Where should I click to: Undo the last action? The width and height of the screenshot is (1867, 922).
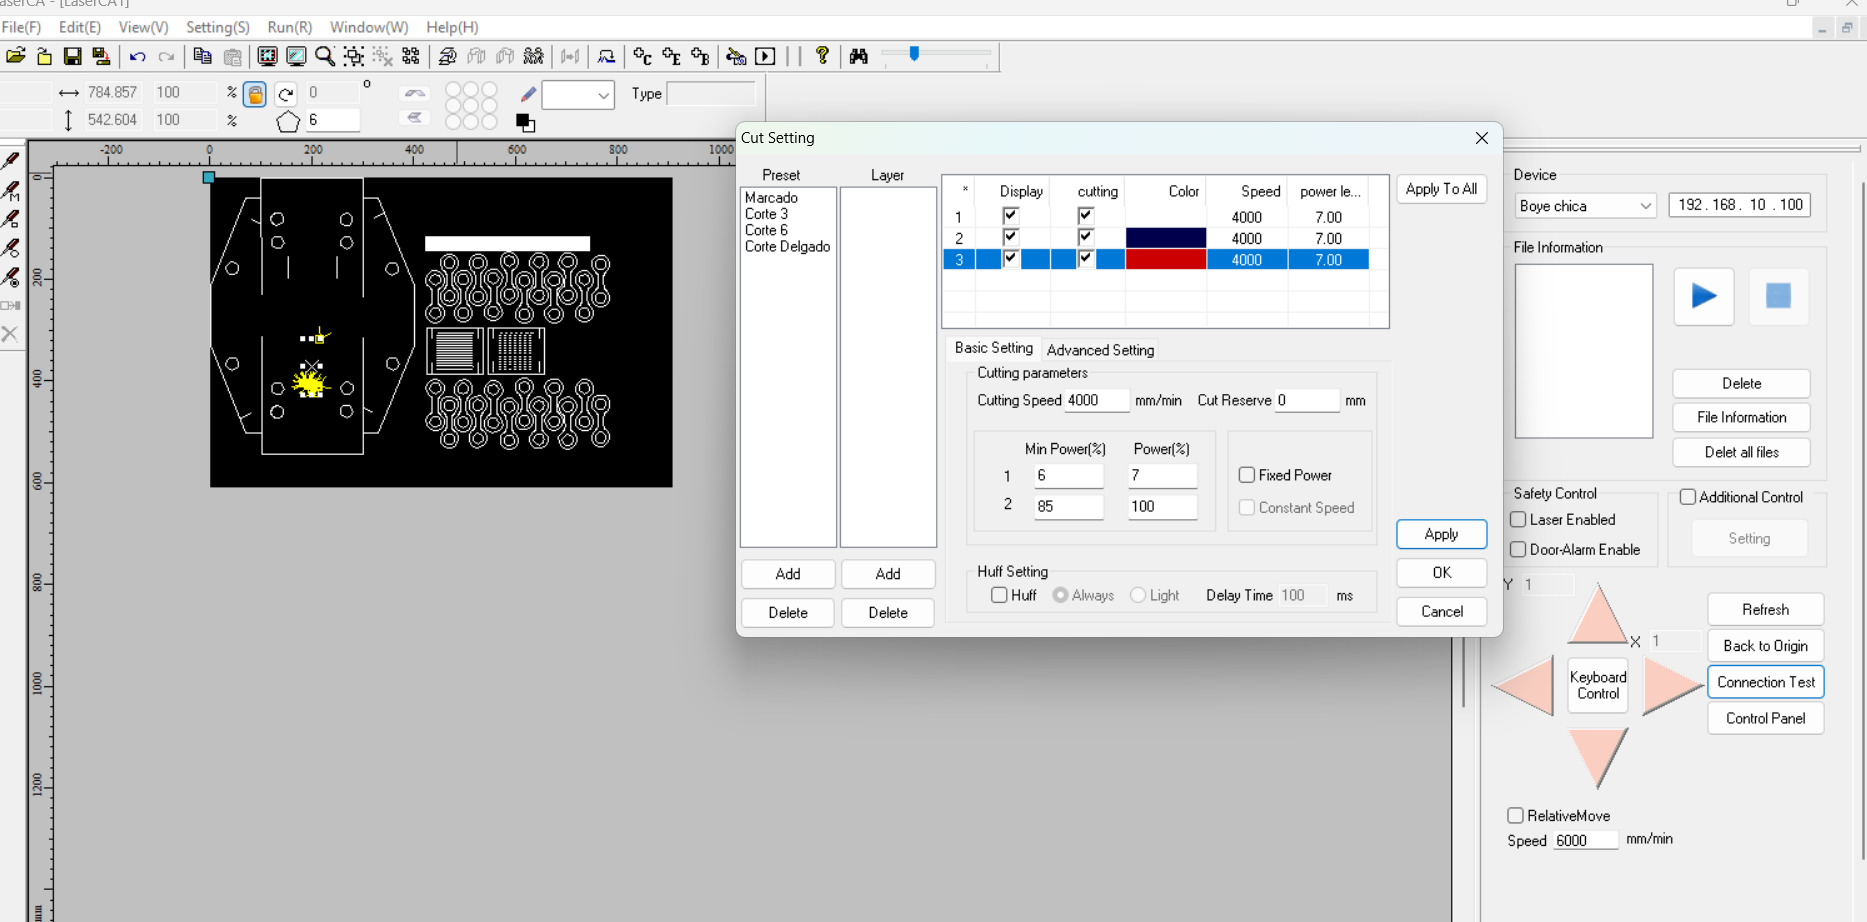(x=137, y=57)
